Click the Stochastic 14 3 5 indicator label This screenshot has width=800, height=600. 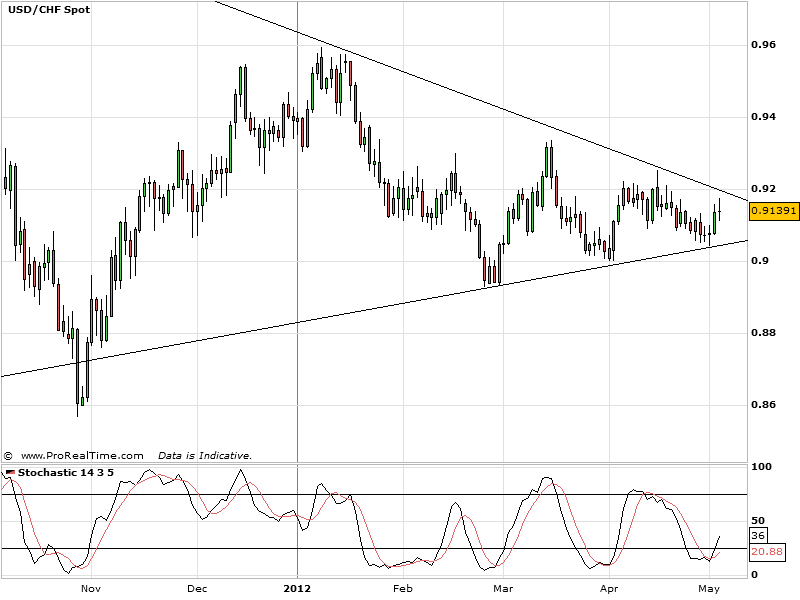(x=66, y=472)
